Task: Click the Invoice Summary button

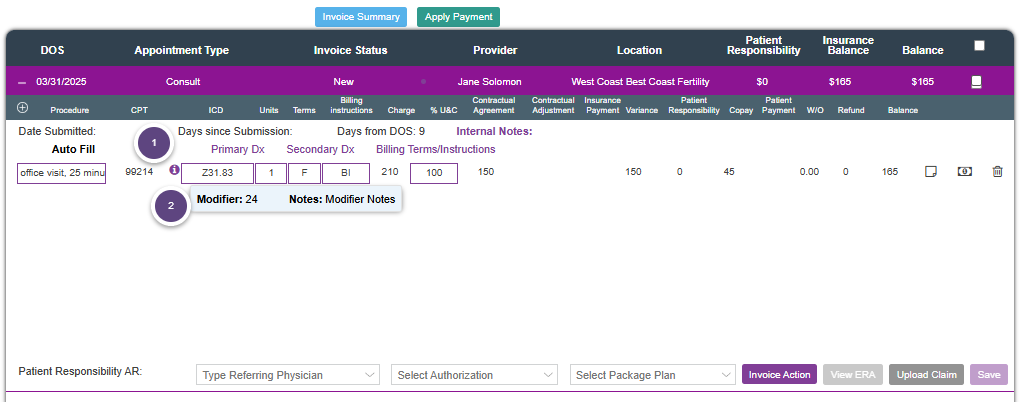Action: coord(361,17)
